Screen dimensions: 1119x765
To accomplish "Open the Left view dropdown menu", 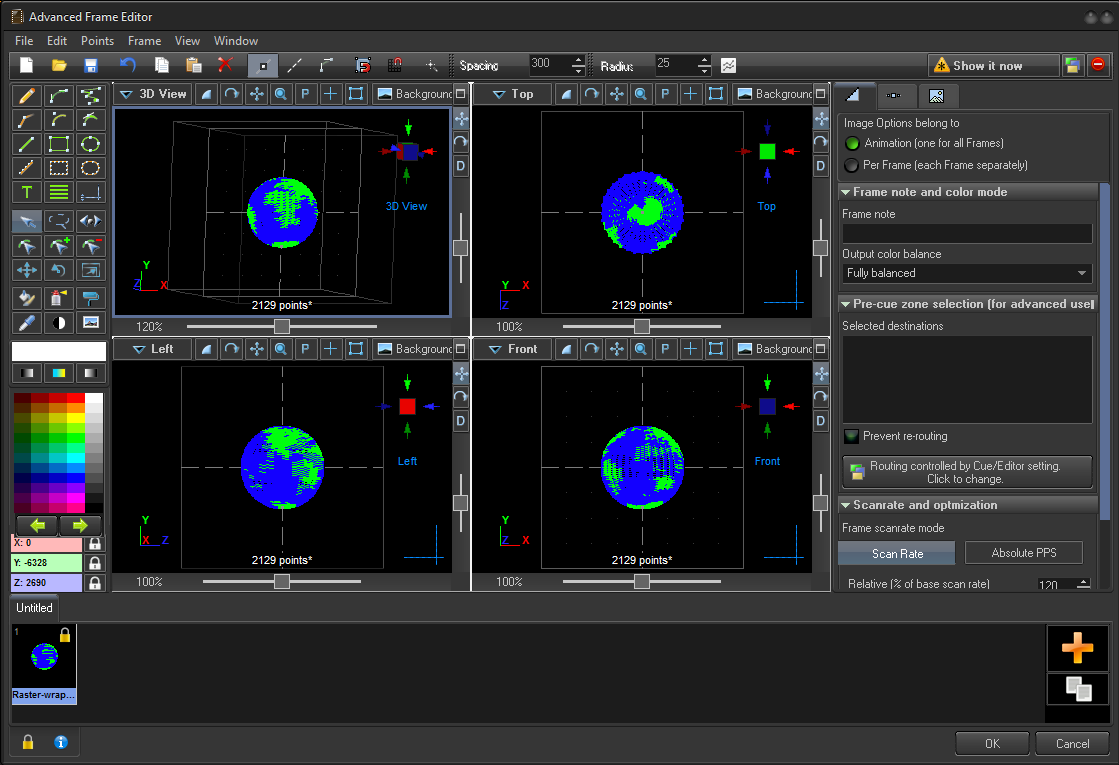I will click(x=154, y=349).
